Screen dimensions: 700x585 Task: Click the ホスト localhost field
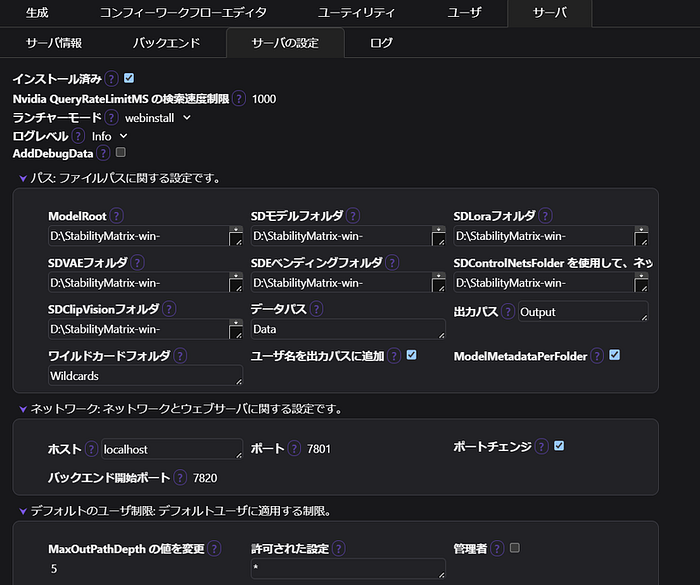click(x=172, y=449)
